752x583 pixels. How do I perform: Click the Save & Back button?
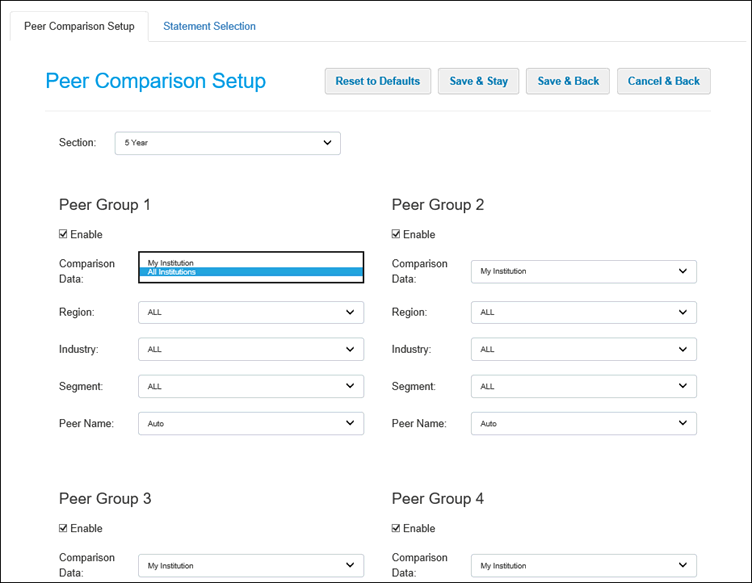568,81
